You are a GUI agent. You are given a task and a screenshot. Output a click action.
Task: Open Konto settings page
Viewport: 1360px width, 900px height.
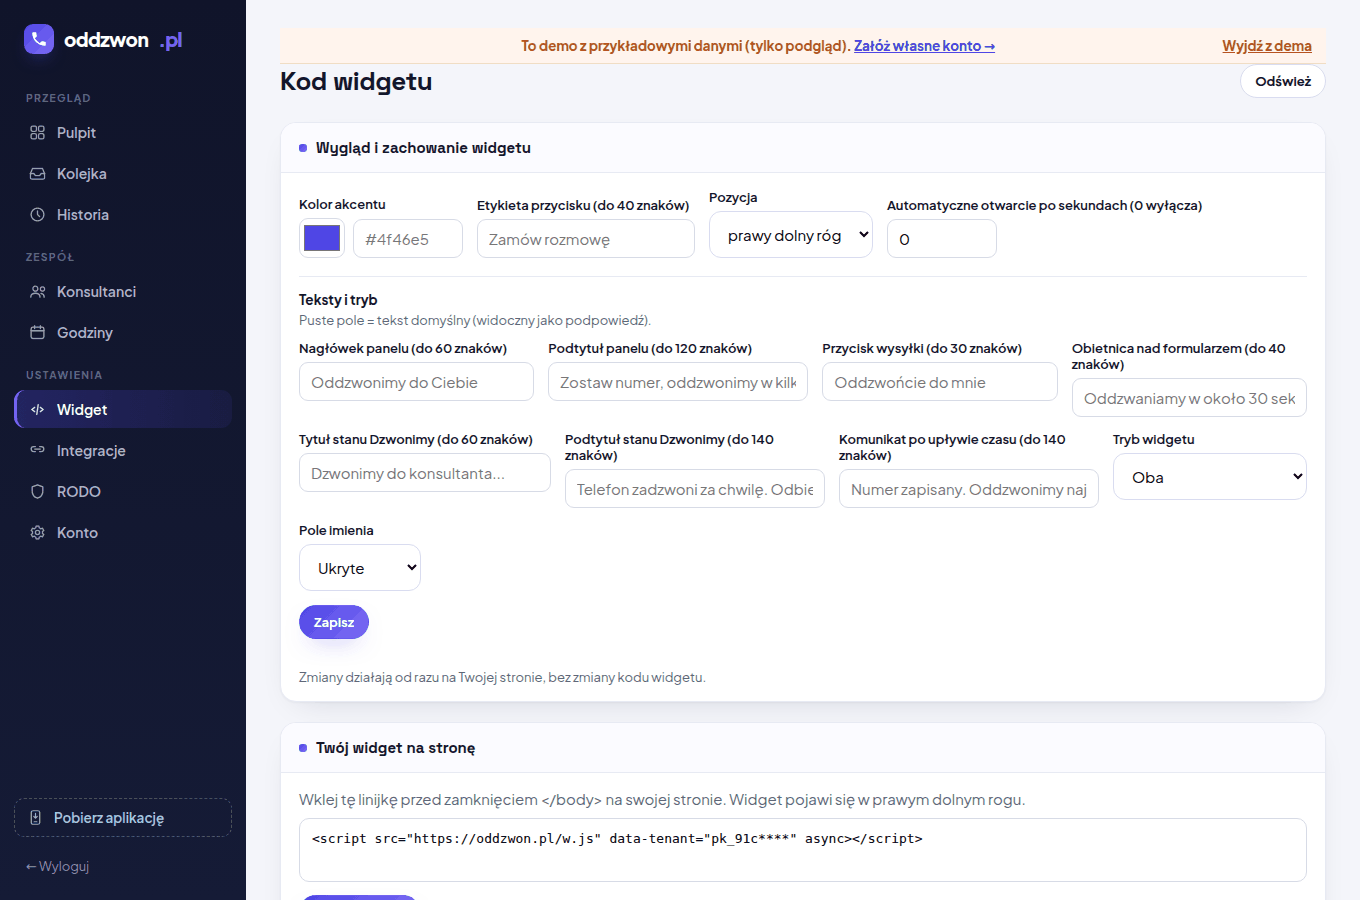point(123,533)
